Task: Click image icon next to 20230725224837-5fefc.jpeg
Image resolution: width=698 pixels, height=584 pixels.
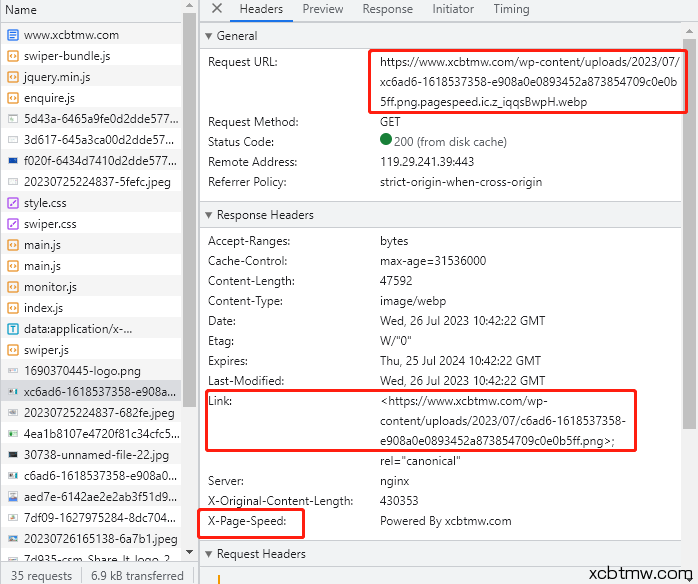Action: pos(13,182)
